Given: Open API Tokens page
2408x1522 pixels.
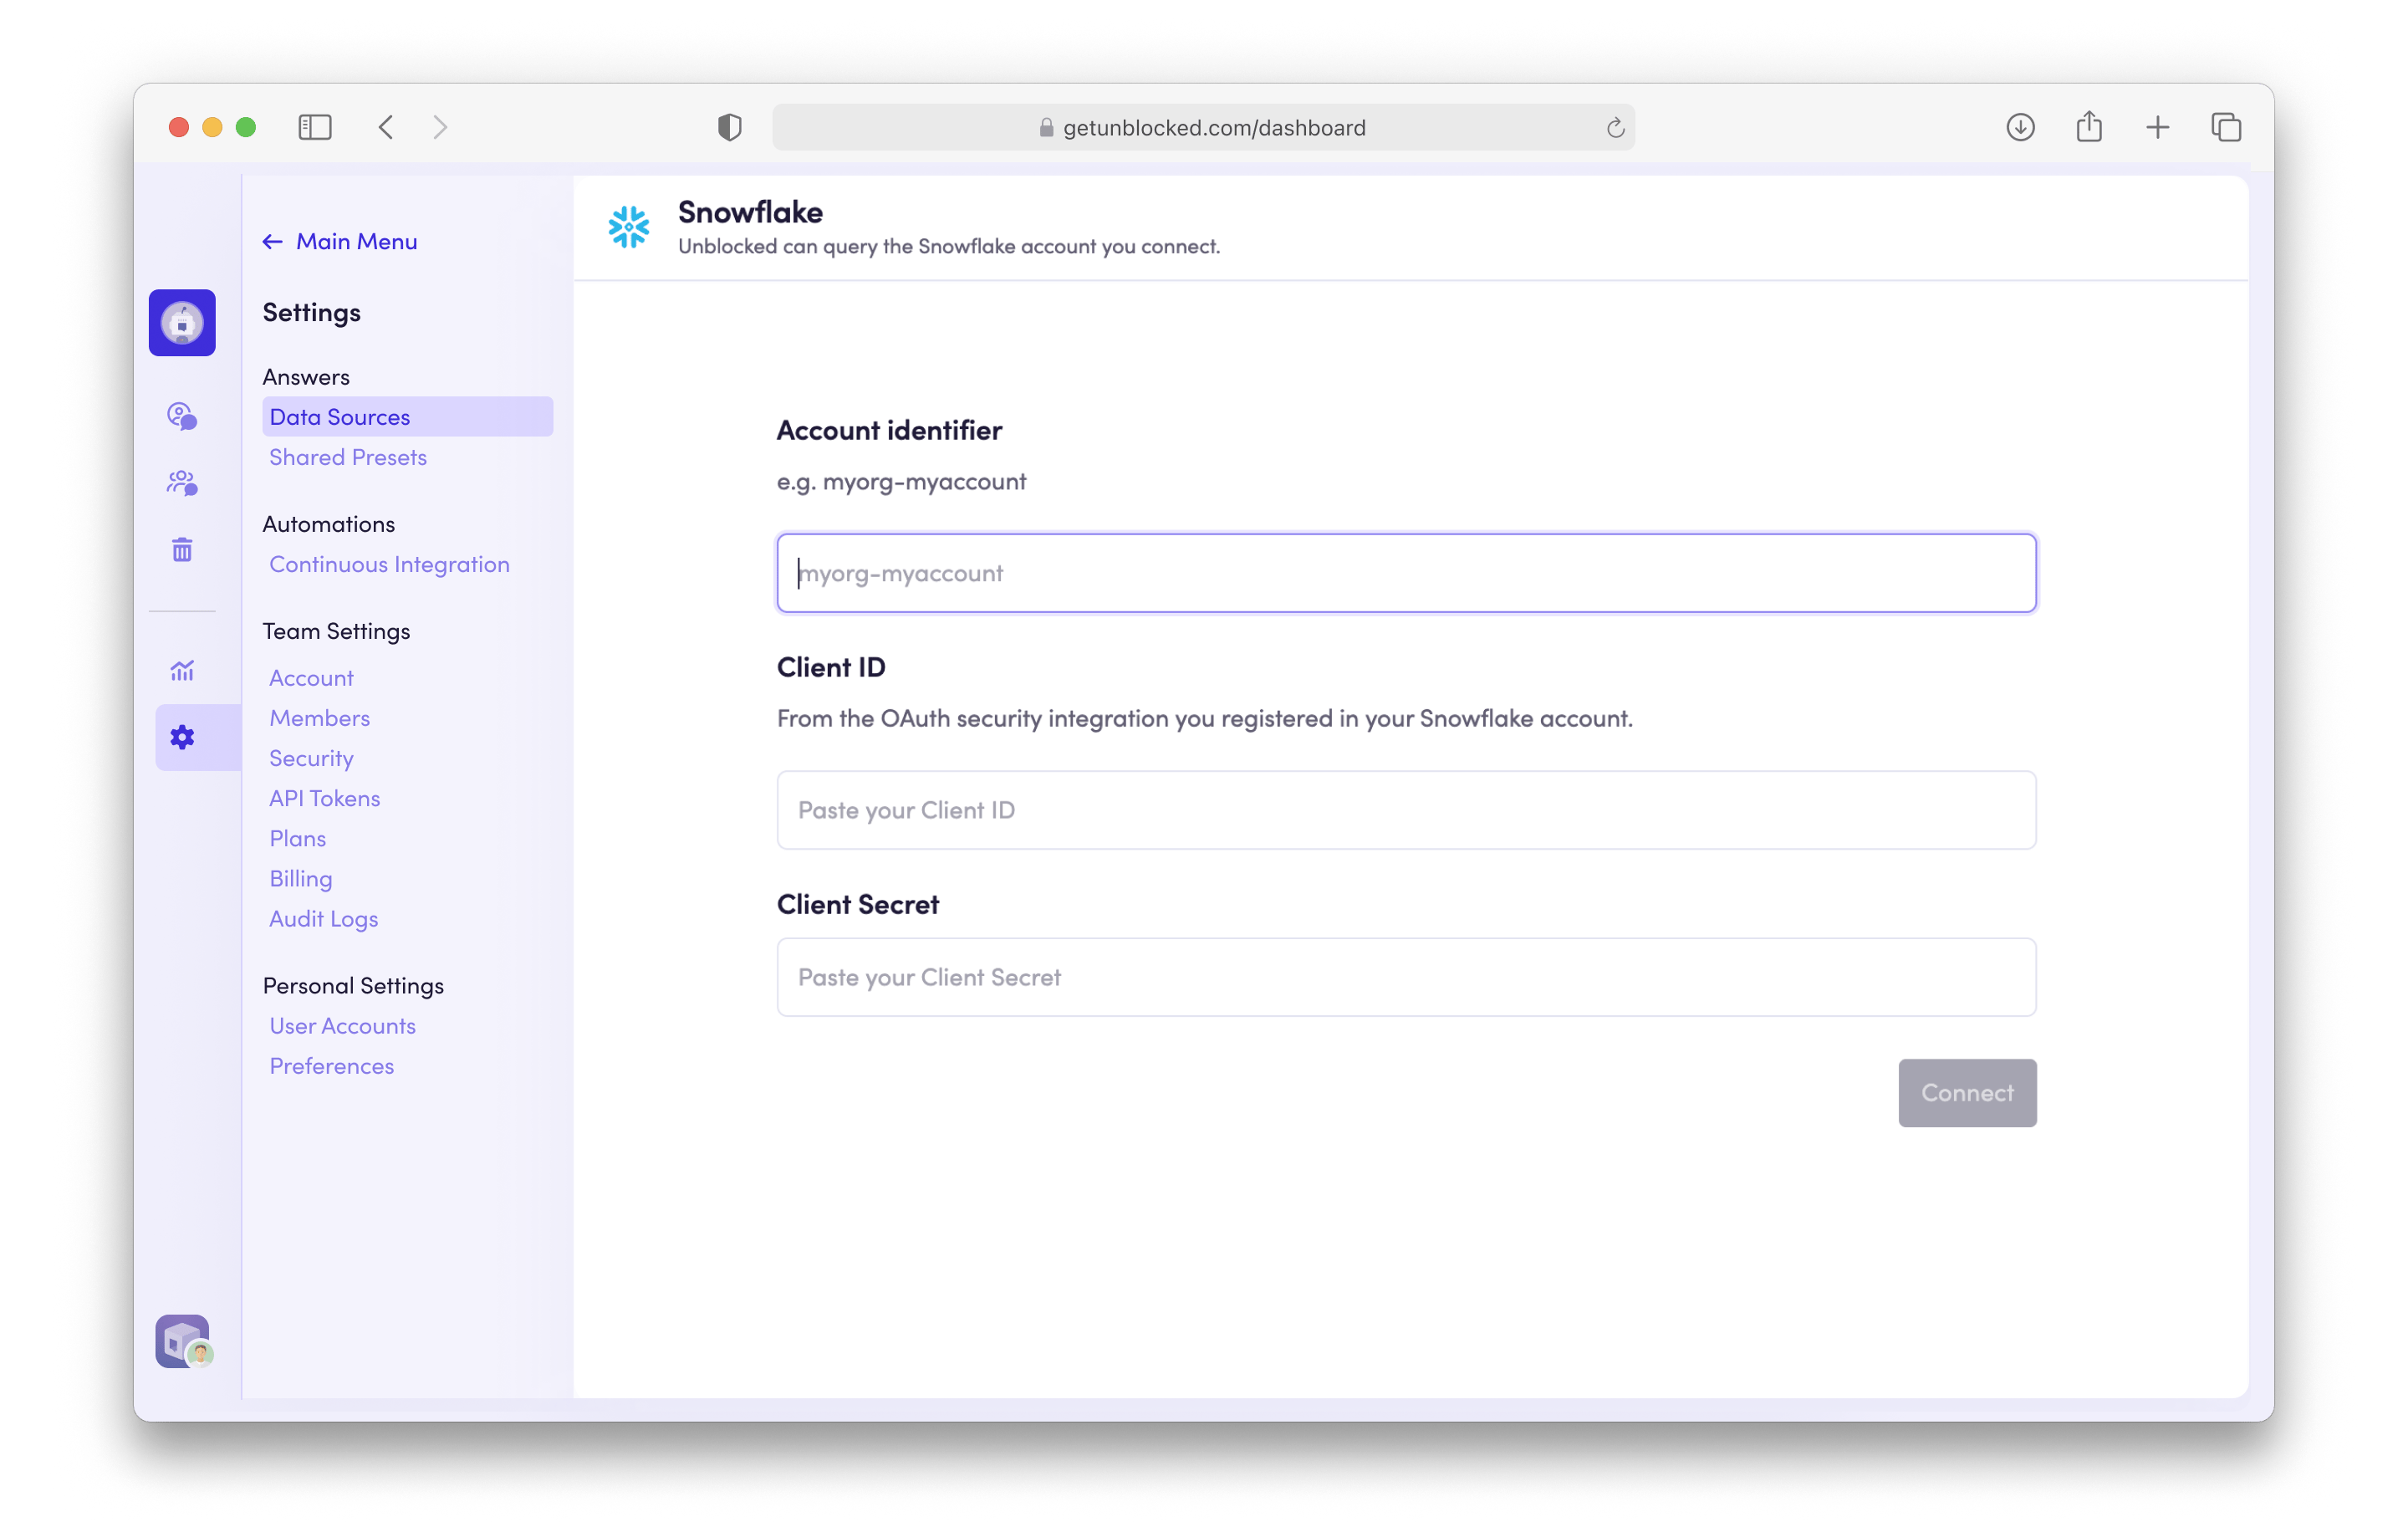Looking at the screenshot, I should (324, 798).
